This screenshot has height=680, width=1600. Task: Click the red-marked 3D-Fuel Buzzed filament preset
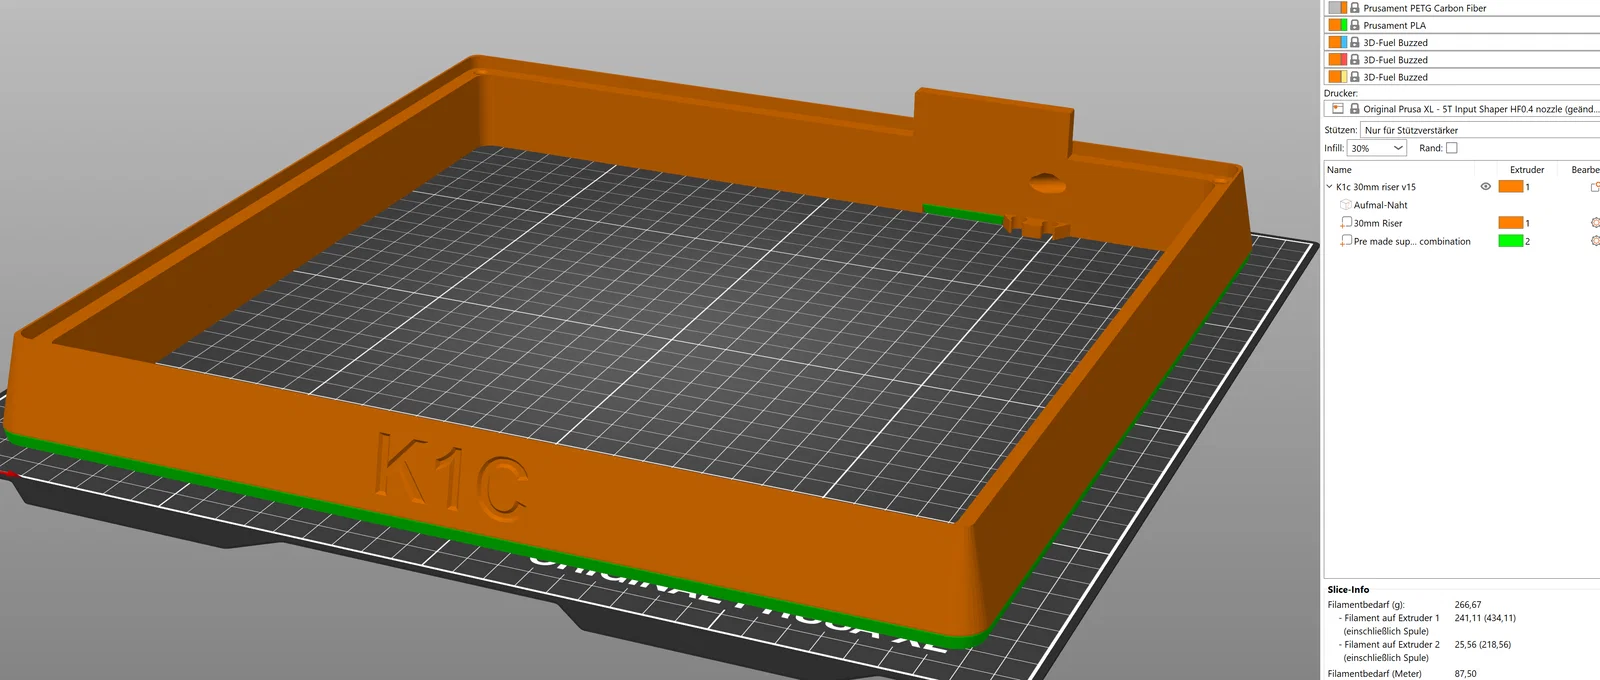1462,59
